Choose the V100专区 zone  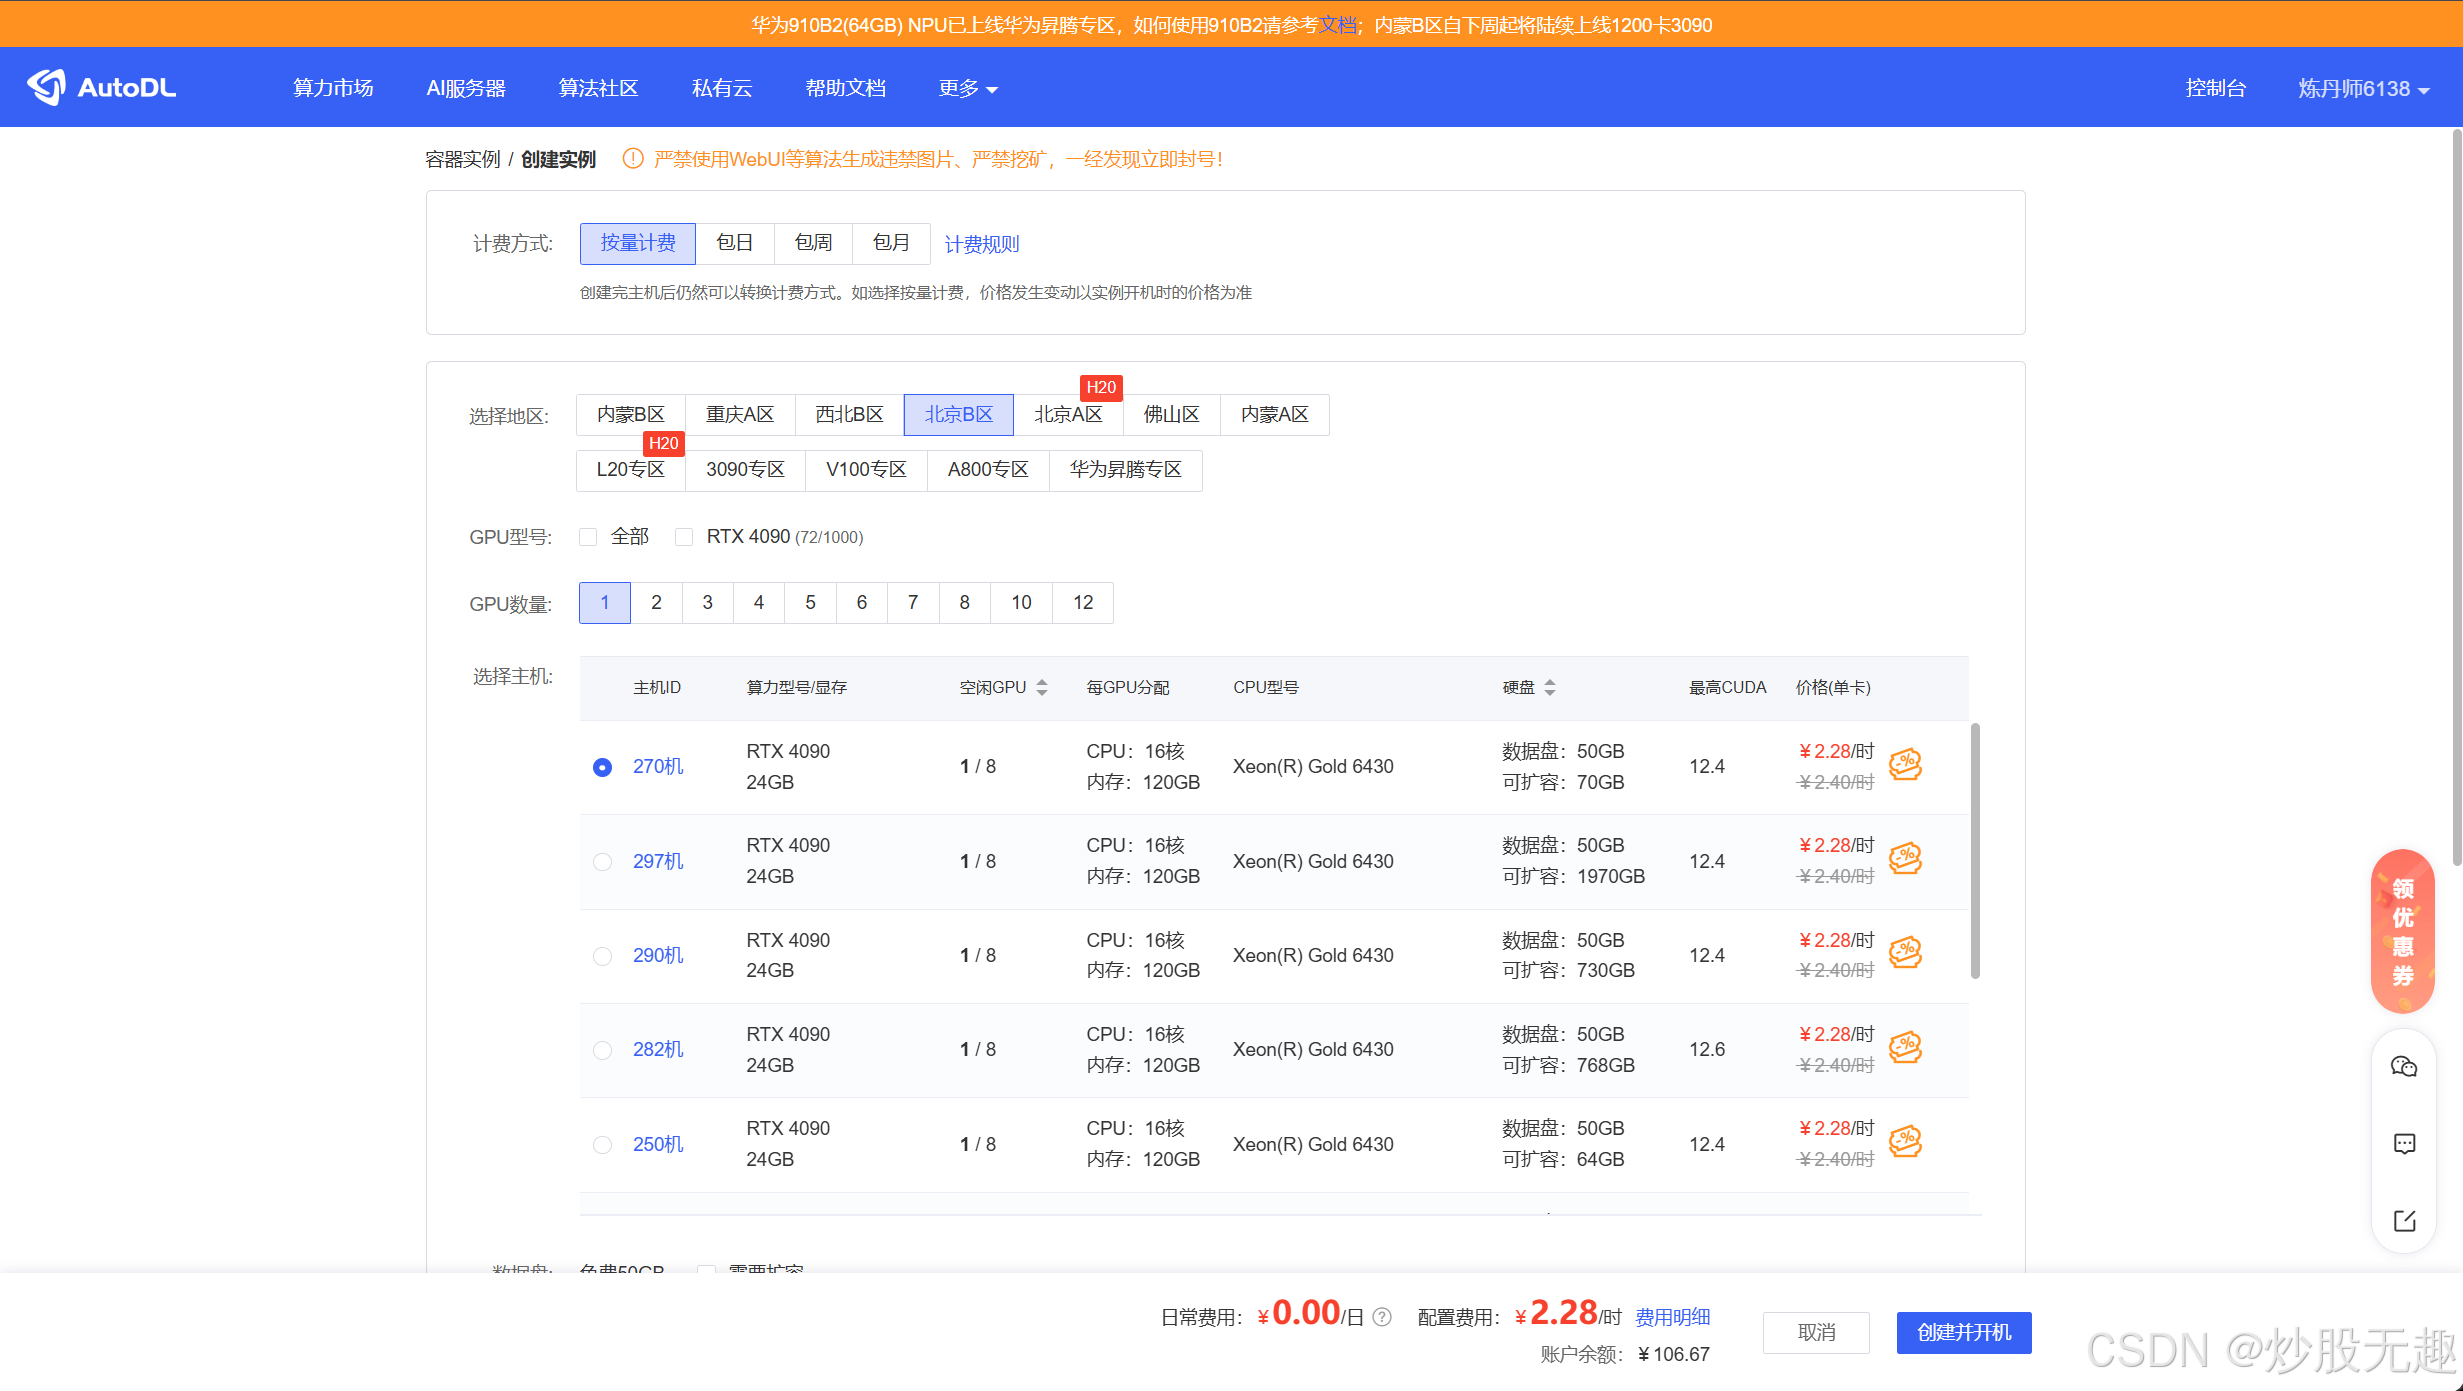(x=867, y=470)
